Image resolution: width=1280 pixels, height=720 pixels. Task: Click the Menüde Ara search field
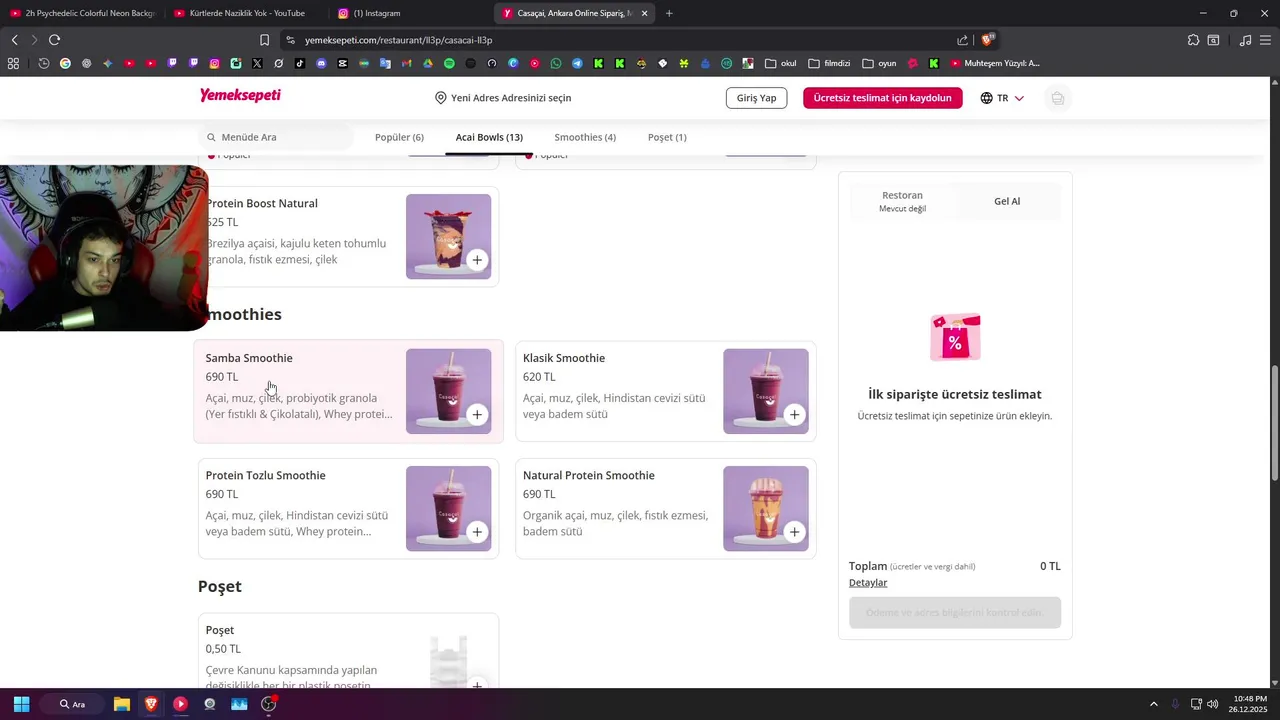pos(276,137)
